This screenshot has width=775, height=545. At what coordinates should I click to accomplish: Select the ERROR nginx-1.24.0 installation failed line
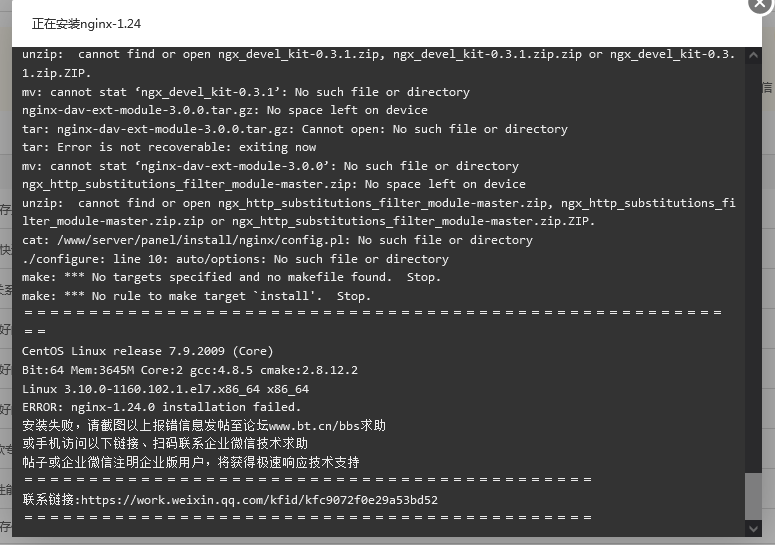pyautogui.click(x=161, y=407)
